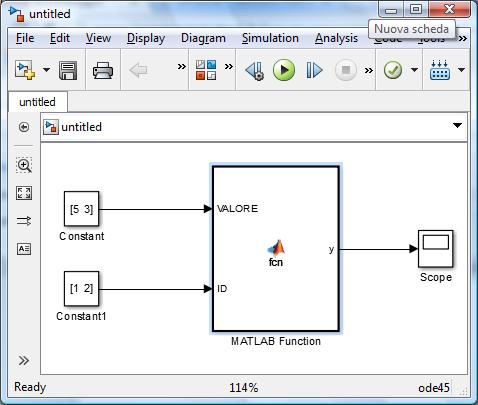Click the New Model toolbar icon
Viewport: 478px width, 405px height.
click(x=25, y=70)
